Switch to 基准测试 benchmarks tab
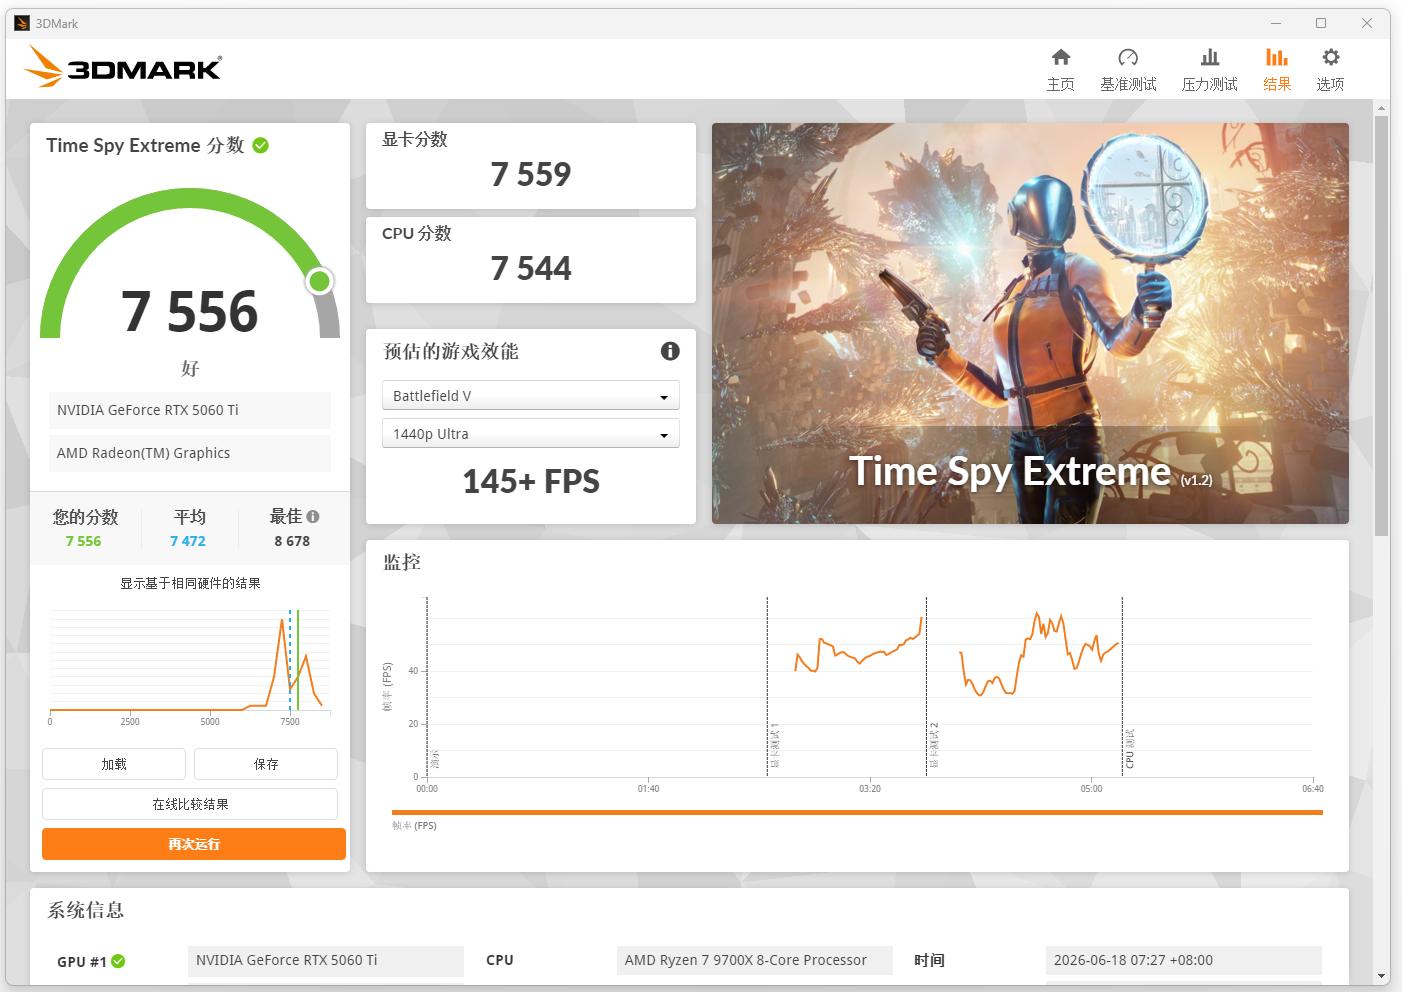The width and height of the screenshot is (1402, 992). click(1128, 69)
